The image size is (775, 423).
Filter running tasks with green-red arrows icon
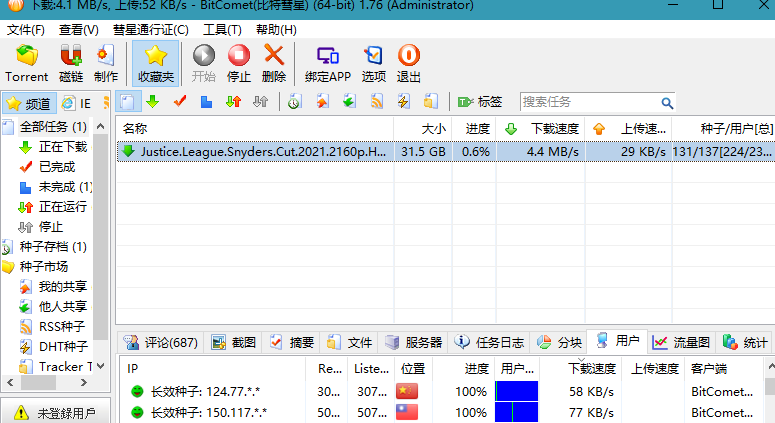pyautogui.click(x=233, y=102)
